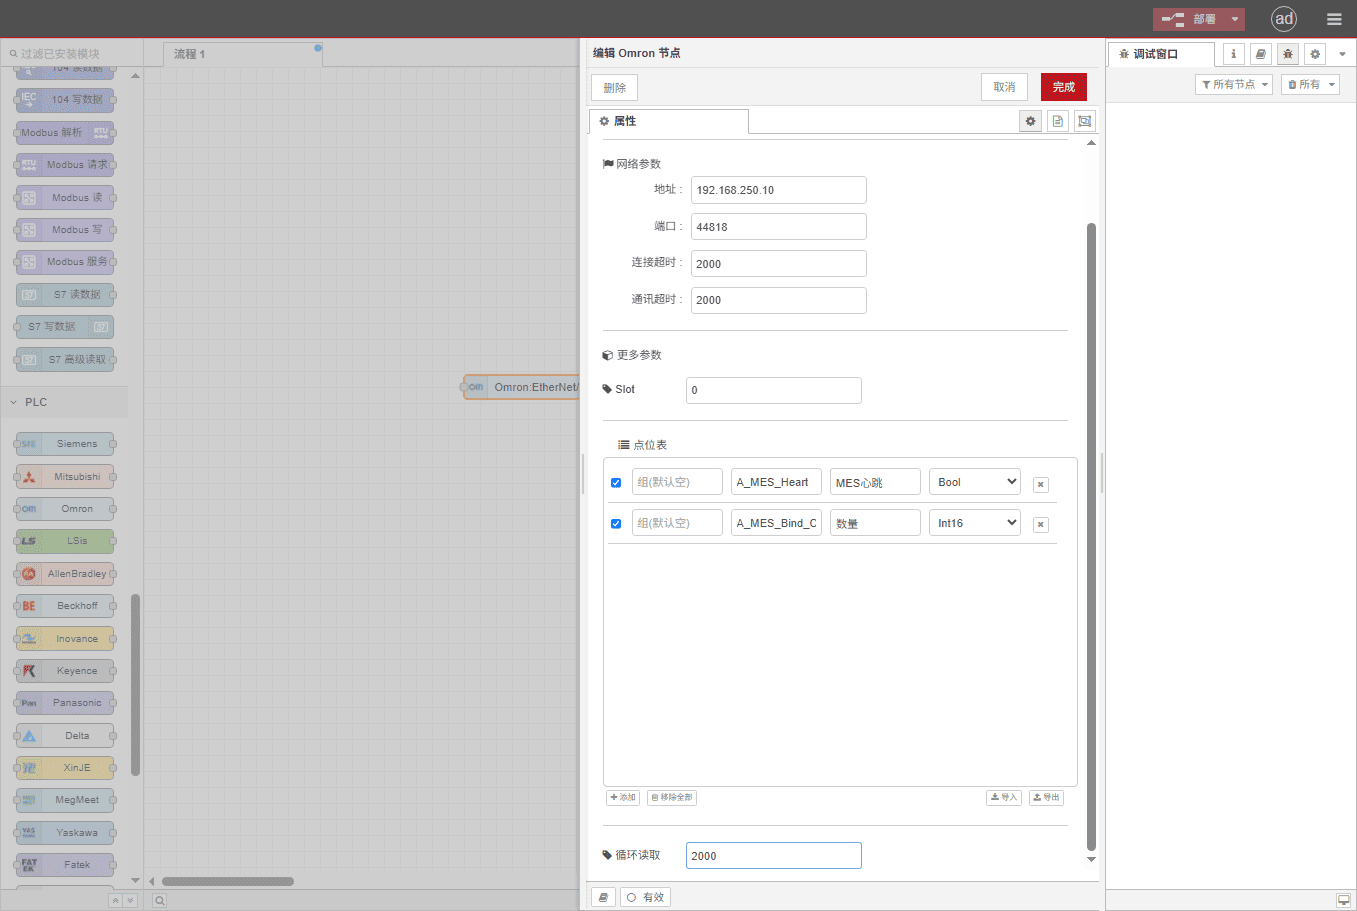Toggle the 有效 node enable button
1357x911 pixels.
click(x=645, y=897)
